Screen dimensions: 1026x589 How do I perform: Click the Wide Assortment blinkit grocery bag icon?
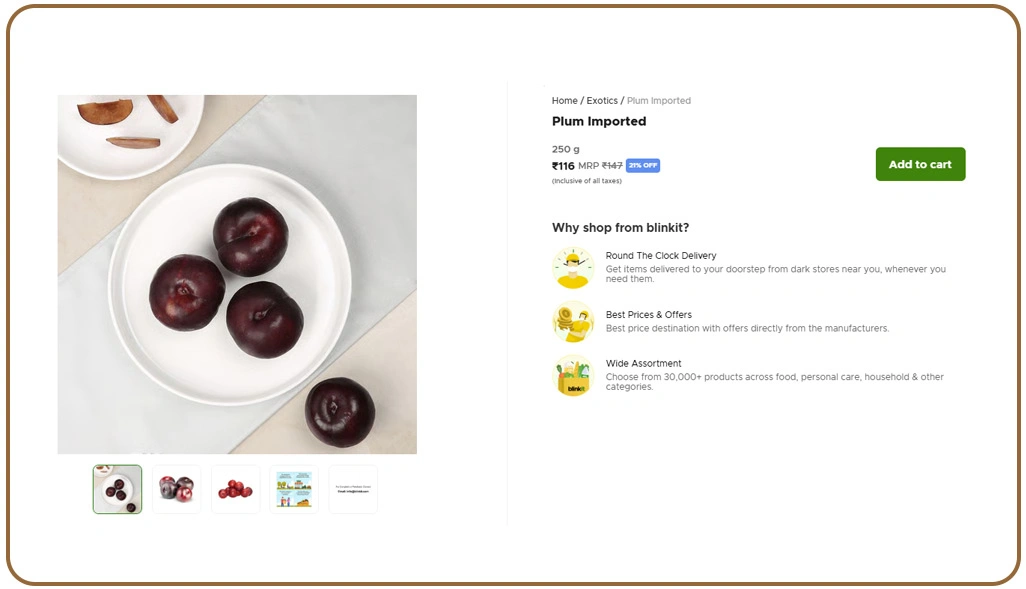click(572, 375)
